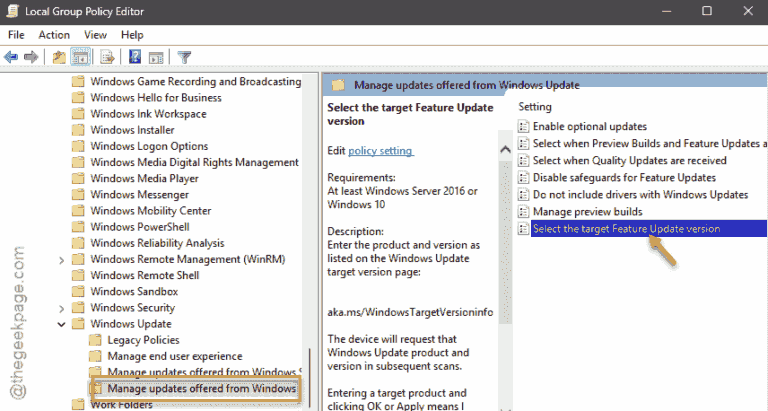This screenshot has width=768, height=411.
Task: Select Windows Media Digital Rights Management folder
Action: 194,162
